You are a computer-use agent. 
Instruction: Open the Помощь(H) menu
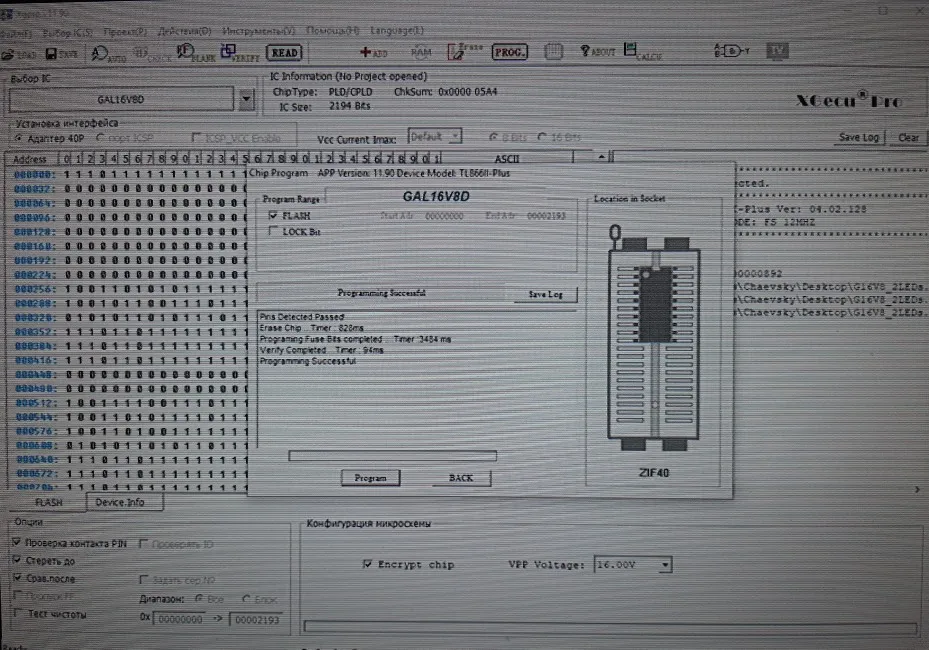pyautogui.click(x=332, y=30)
